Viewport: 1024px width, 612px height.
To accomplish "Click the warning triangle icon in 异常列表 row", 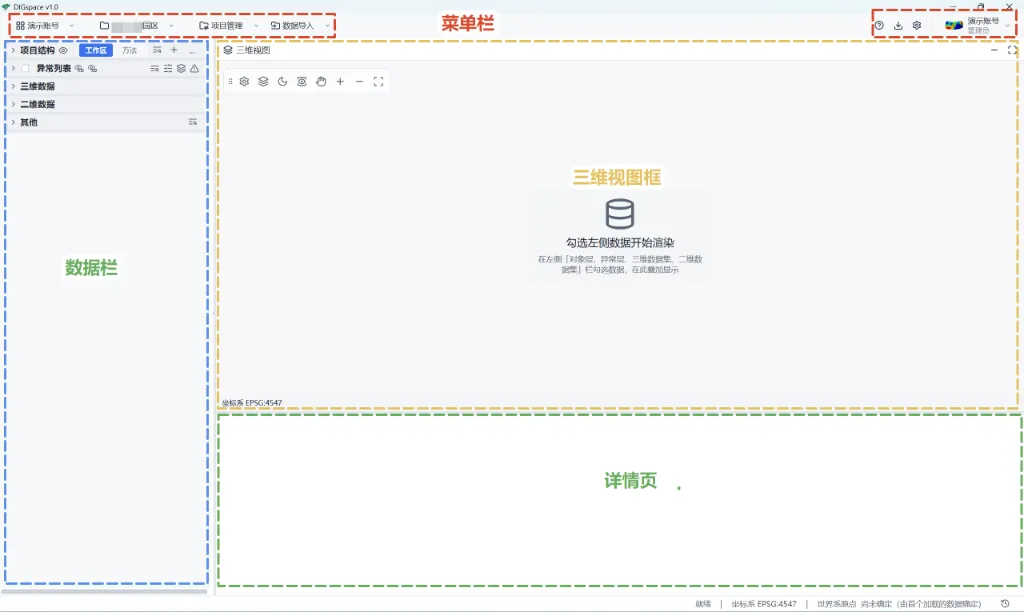I will click(195, 69).
